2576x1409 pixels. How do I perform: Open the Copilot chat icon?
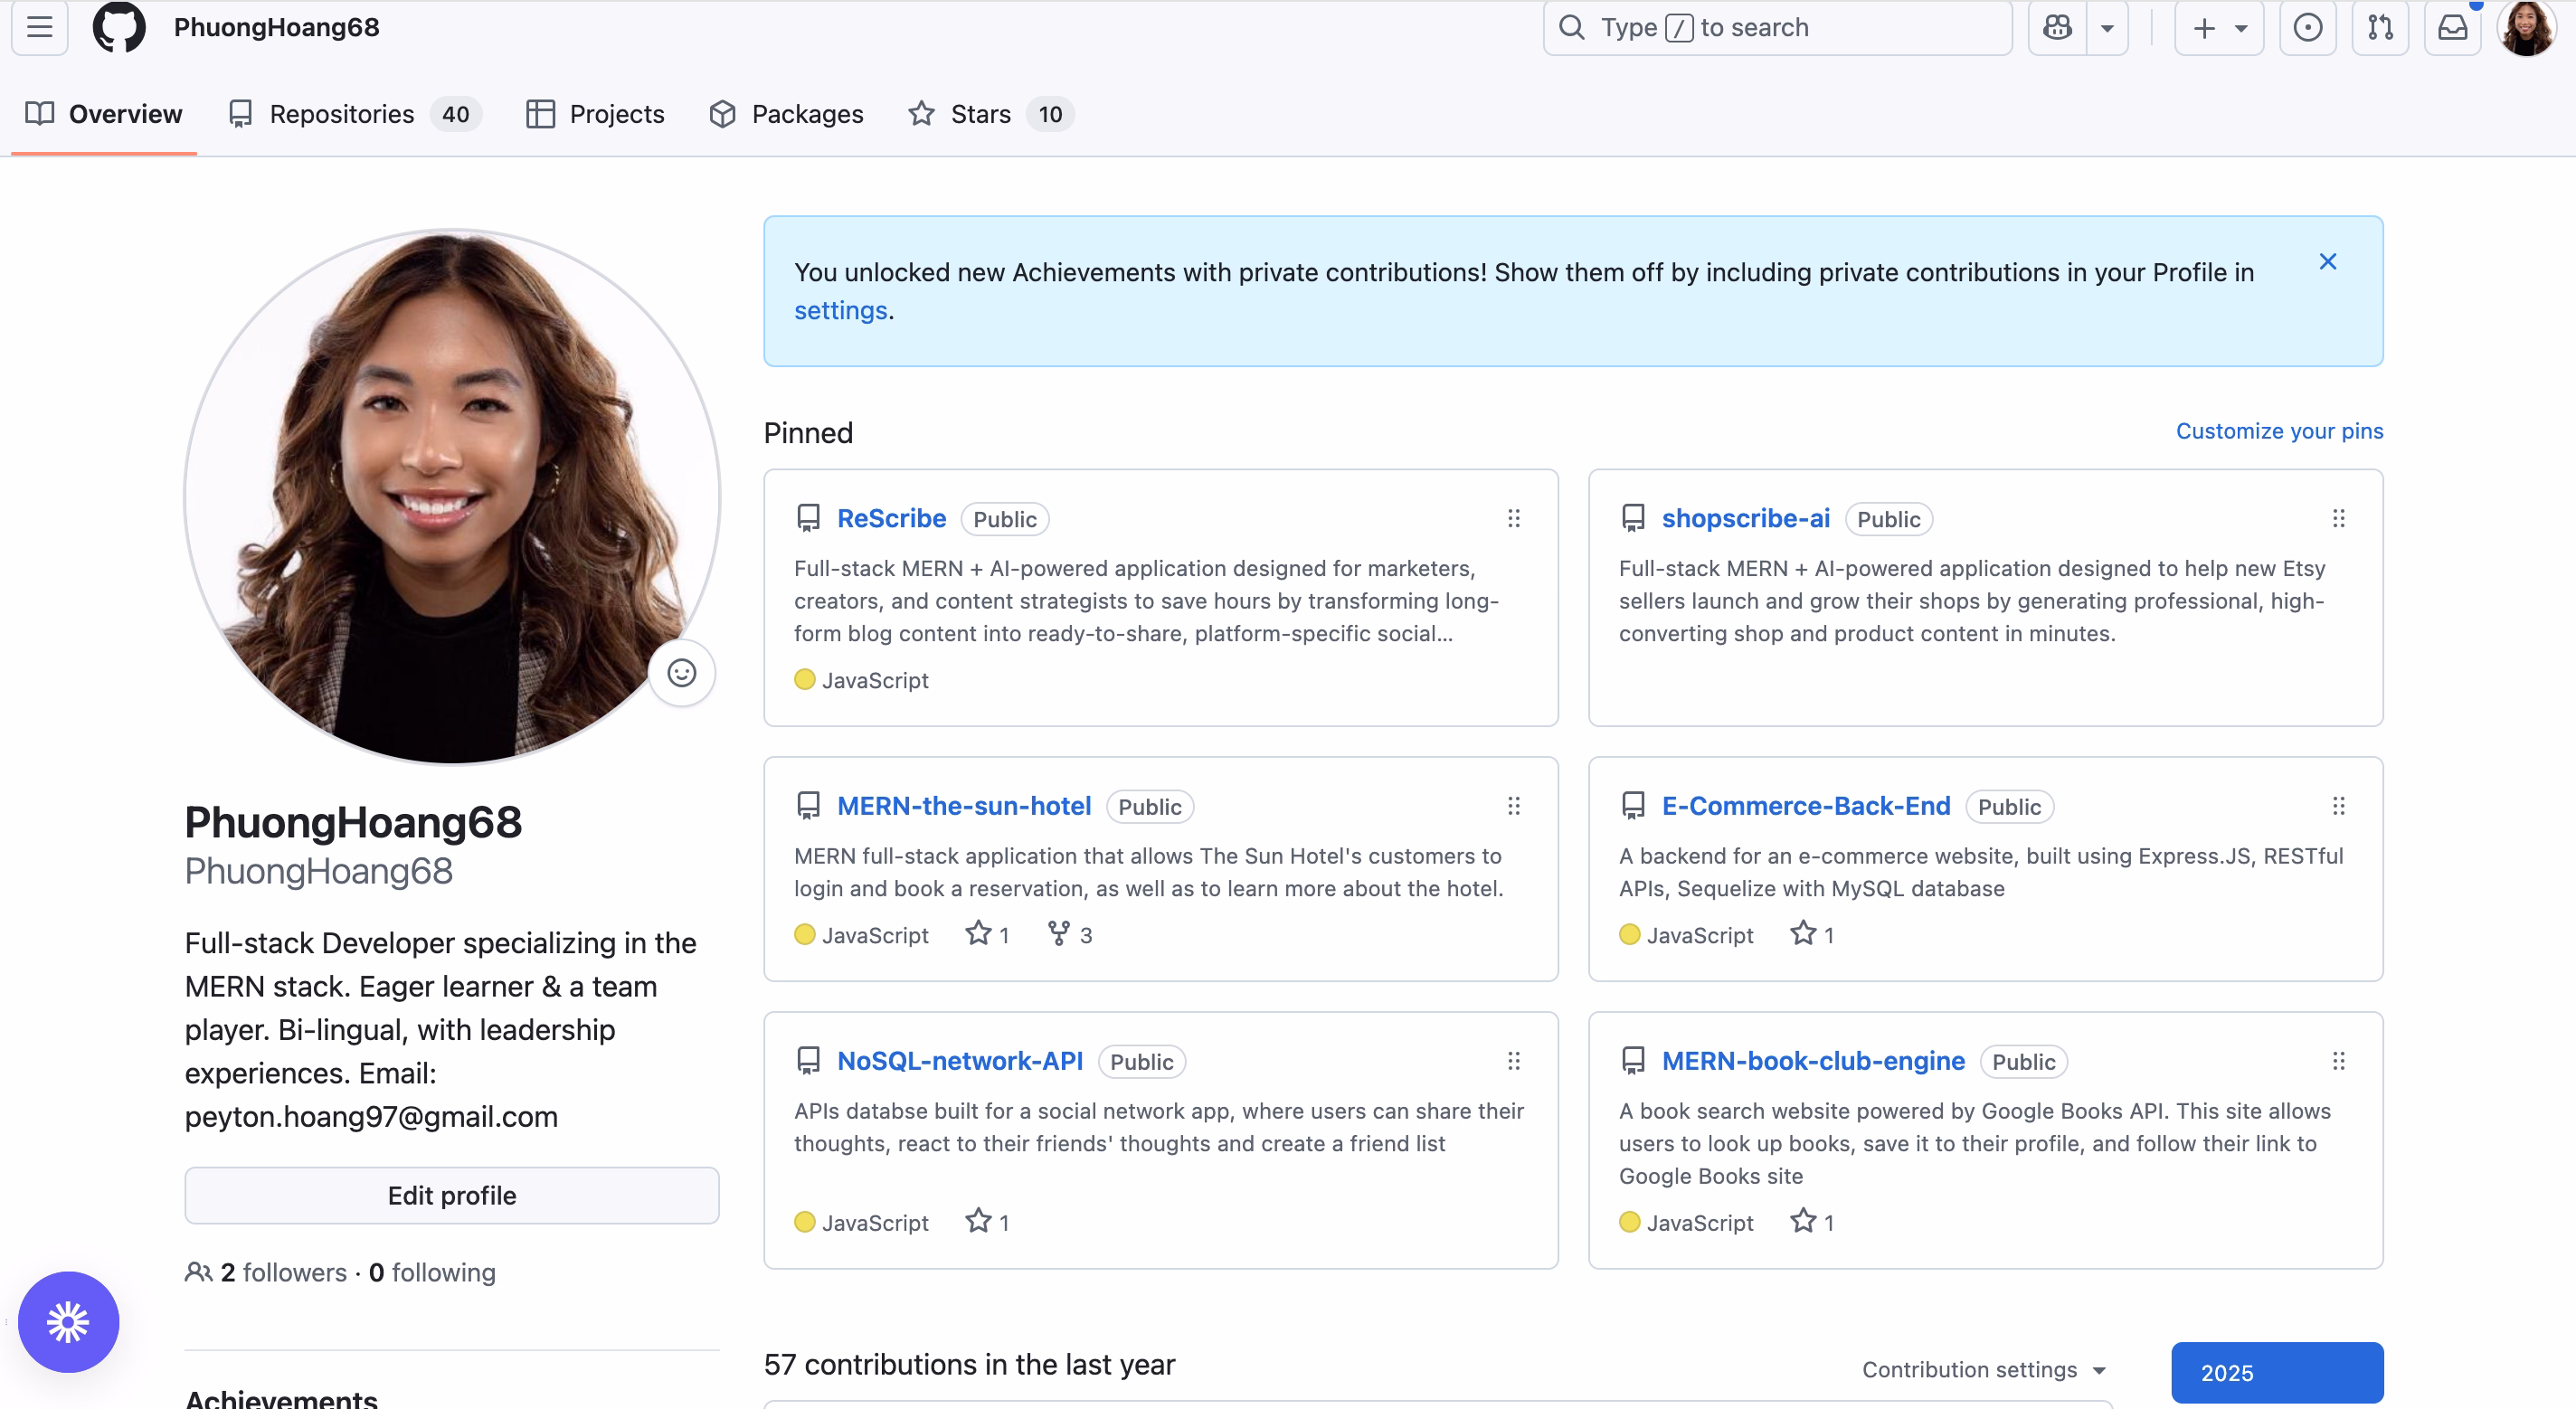[x=2057, y=27]
